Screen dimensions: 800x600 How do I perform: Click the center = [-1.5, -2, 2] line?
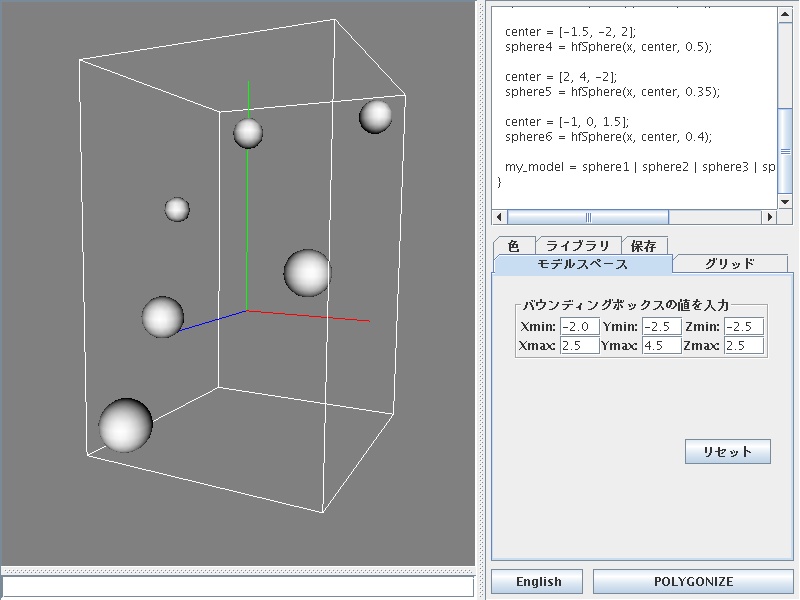[570, 32]
